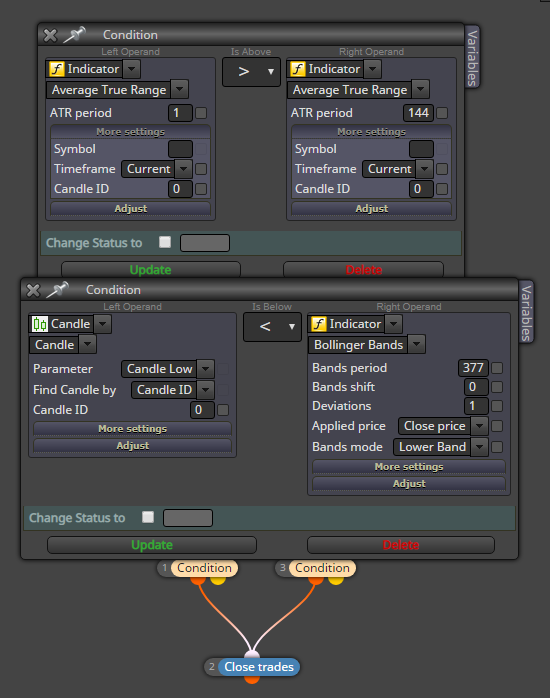Image resolution: width=550 pixels, height=698 pixels.
Task: Click Adjust under Bollinger Bands operand
Action: pyautogui.click(x=409, y=483)
